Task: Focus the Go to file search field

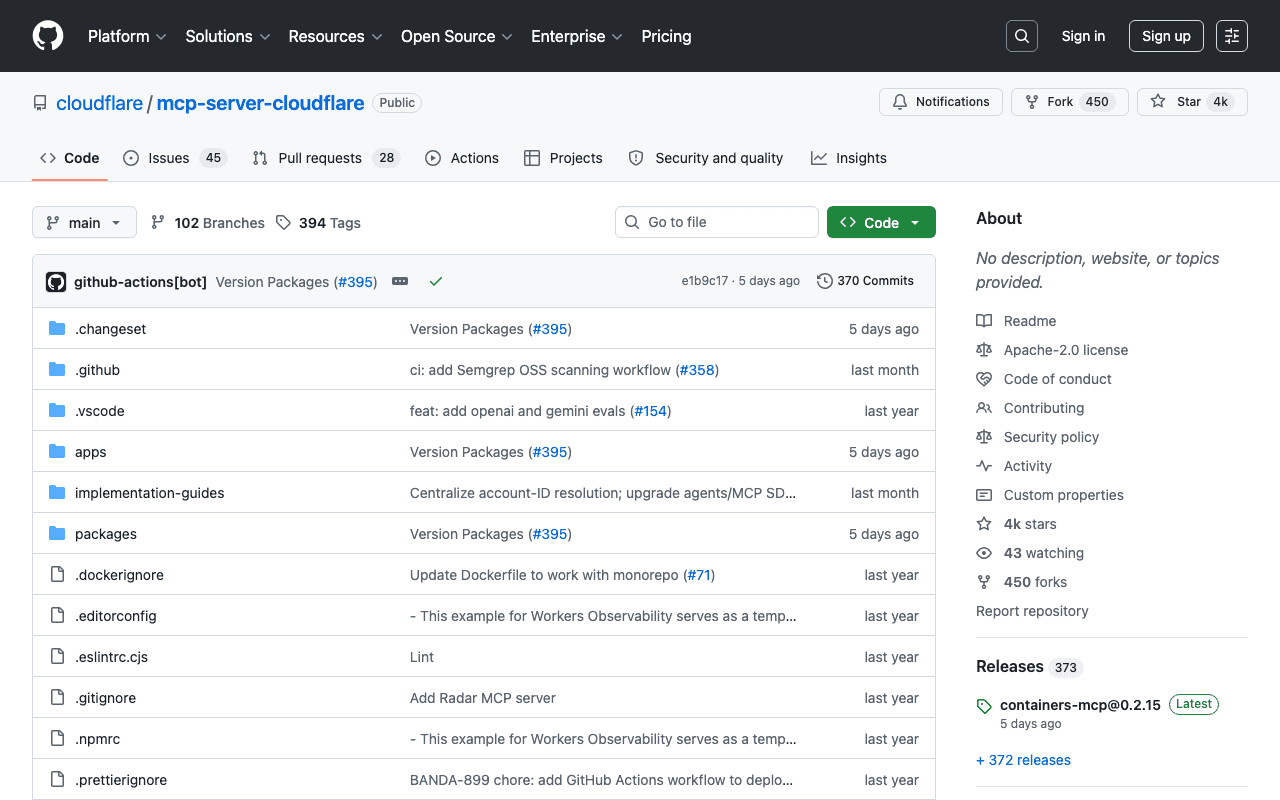Action: (x=717, y=222)
